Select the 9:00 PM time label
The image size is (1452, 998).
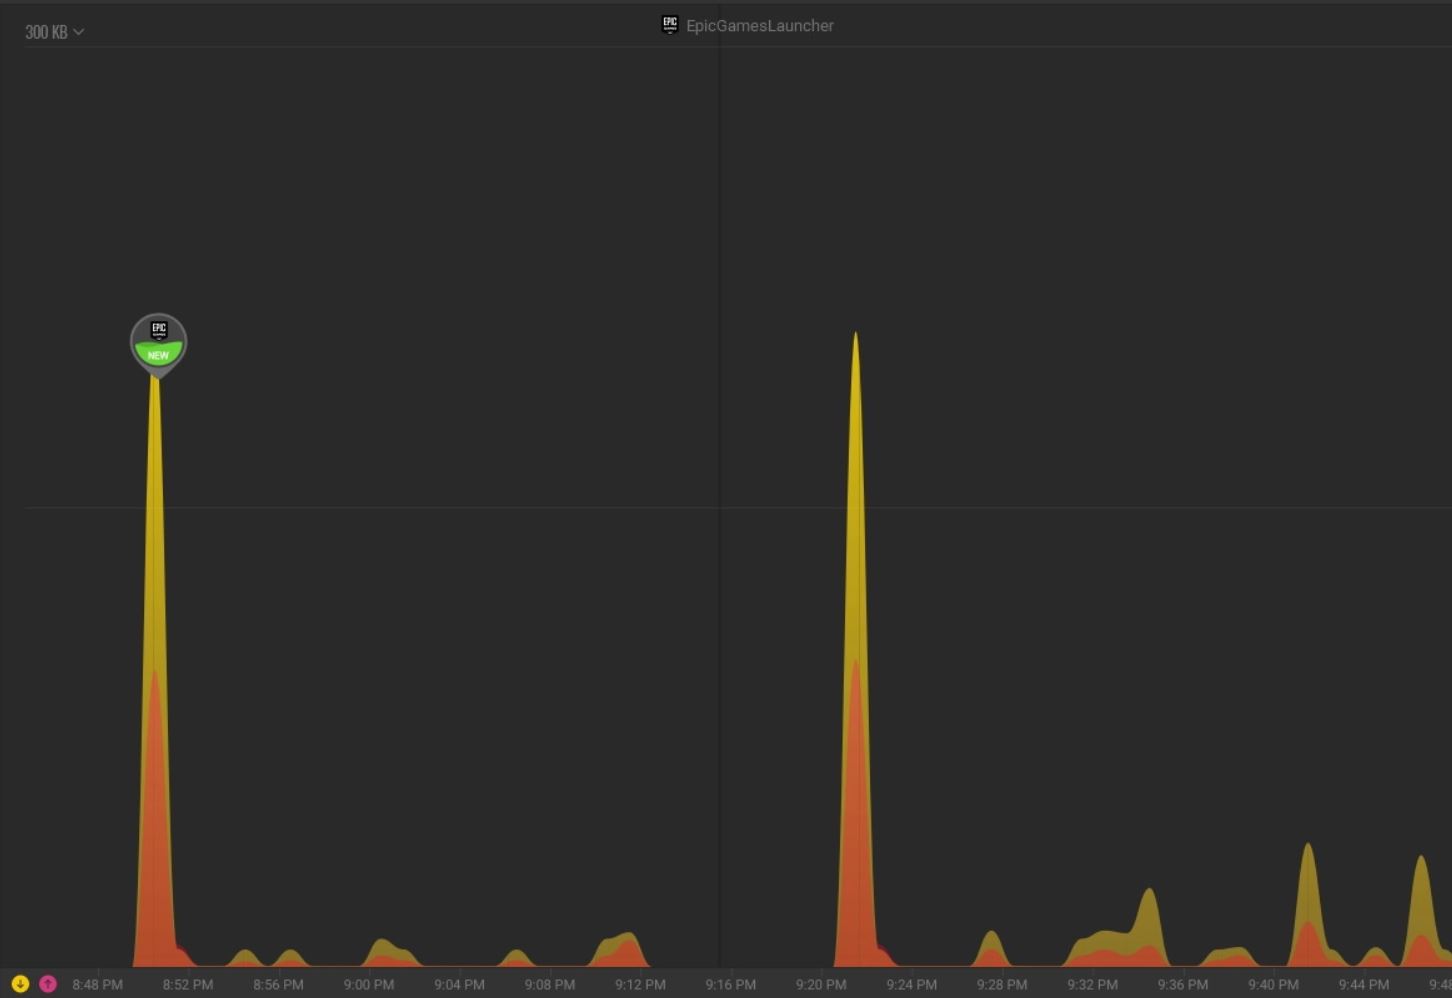point(368,985)
